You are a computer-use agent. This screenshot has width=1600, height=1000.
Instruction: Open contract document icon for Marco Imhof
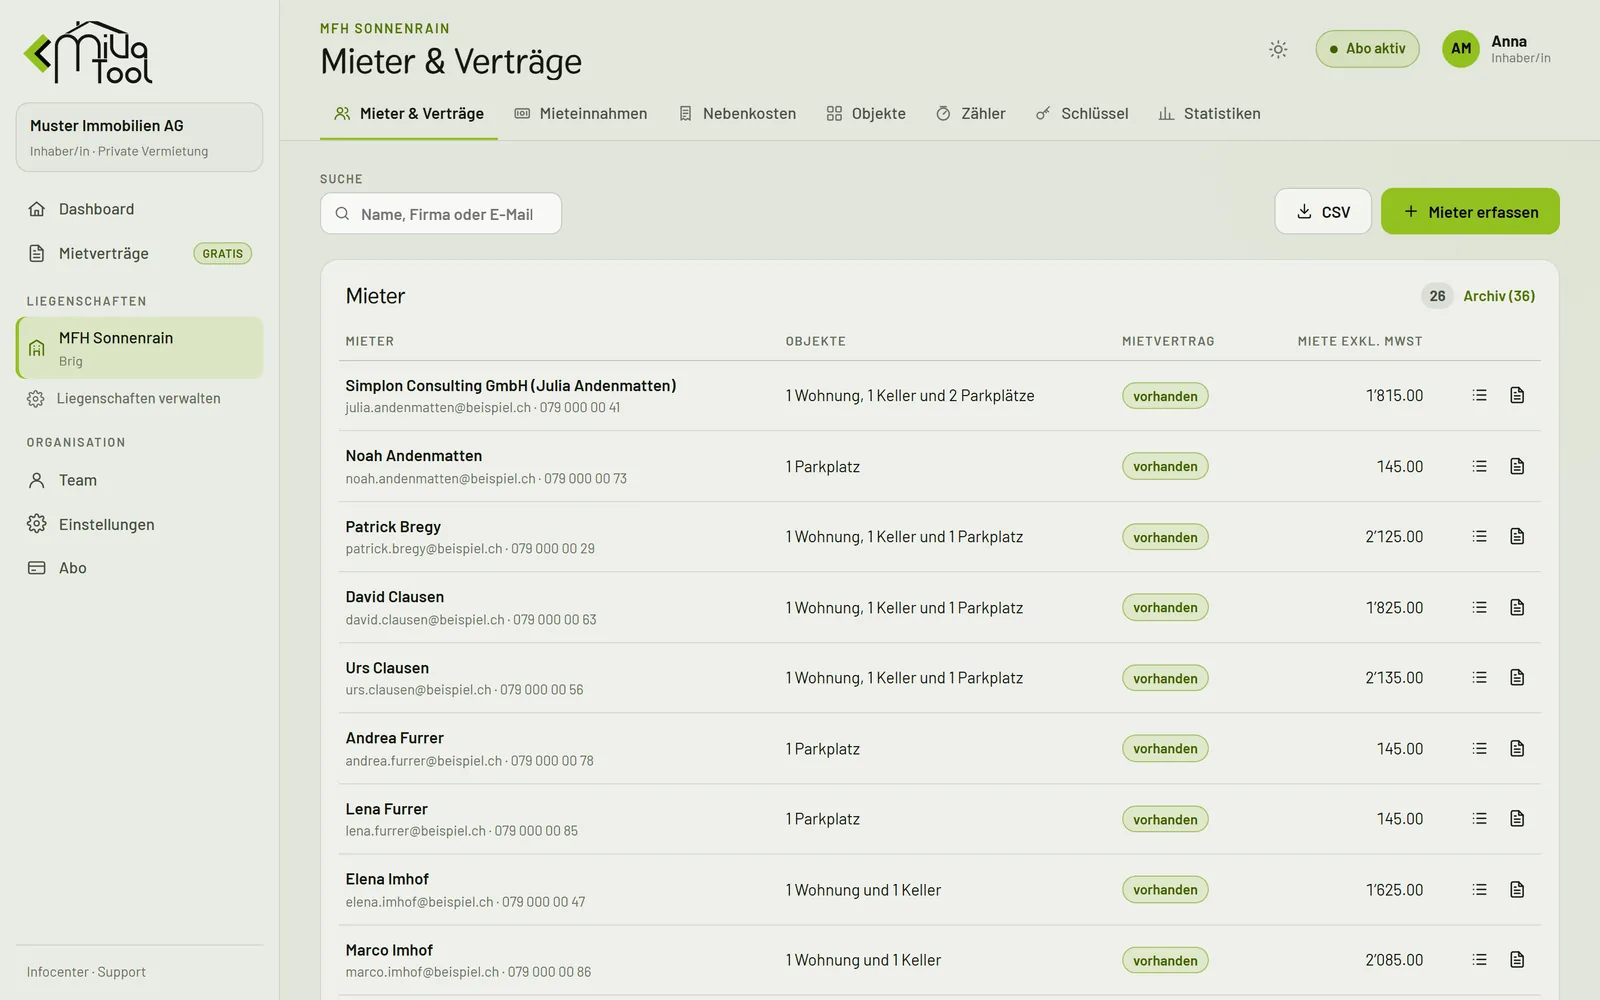pos(1517,959)
